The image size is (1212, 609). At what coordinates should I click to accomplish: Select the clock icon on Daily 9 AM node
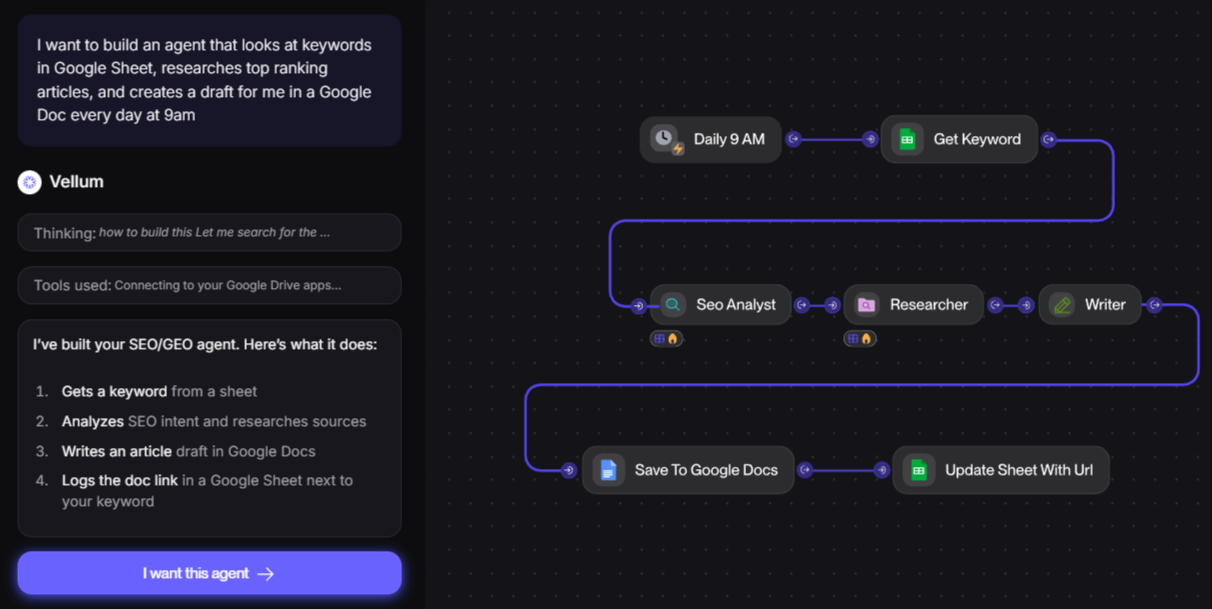pos(664,139)
